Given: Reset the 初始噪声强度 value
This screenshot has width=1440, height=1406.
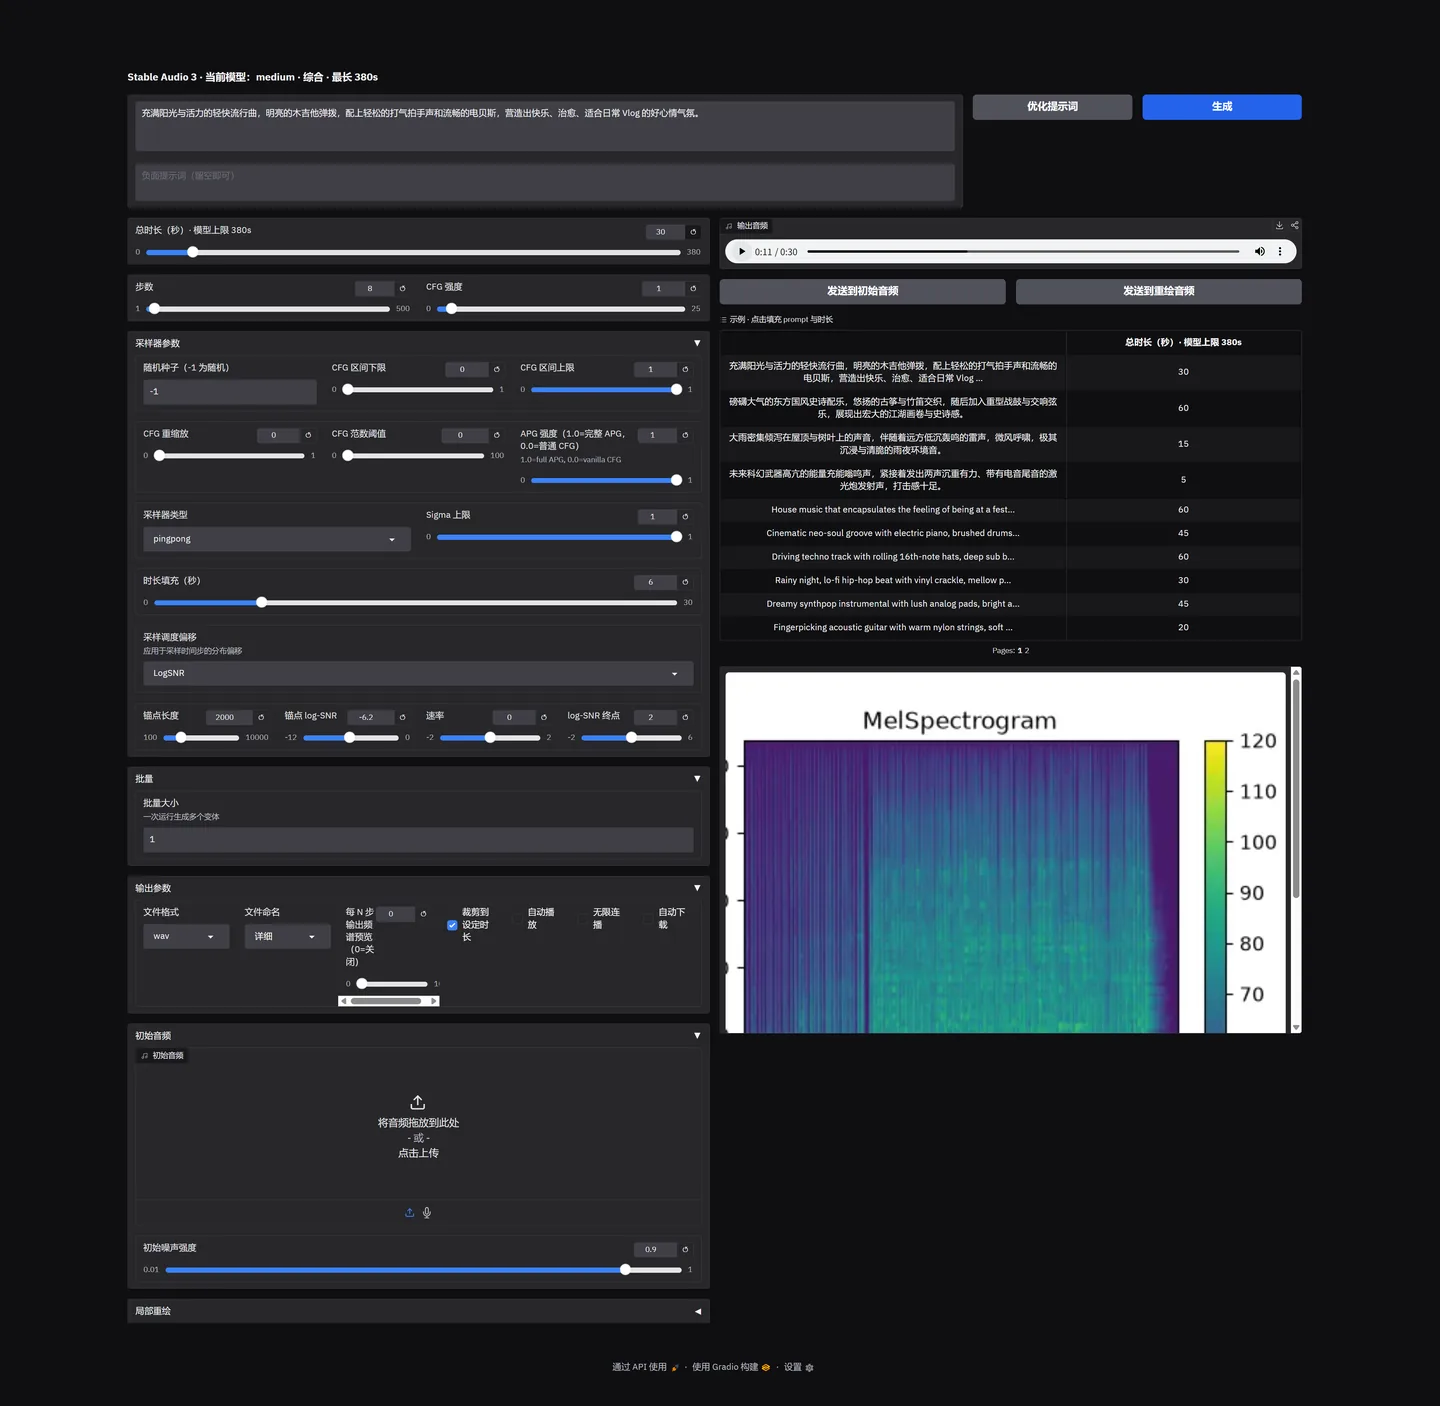Looking at the screenshot, I should [x=685, y=1250].
